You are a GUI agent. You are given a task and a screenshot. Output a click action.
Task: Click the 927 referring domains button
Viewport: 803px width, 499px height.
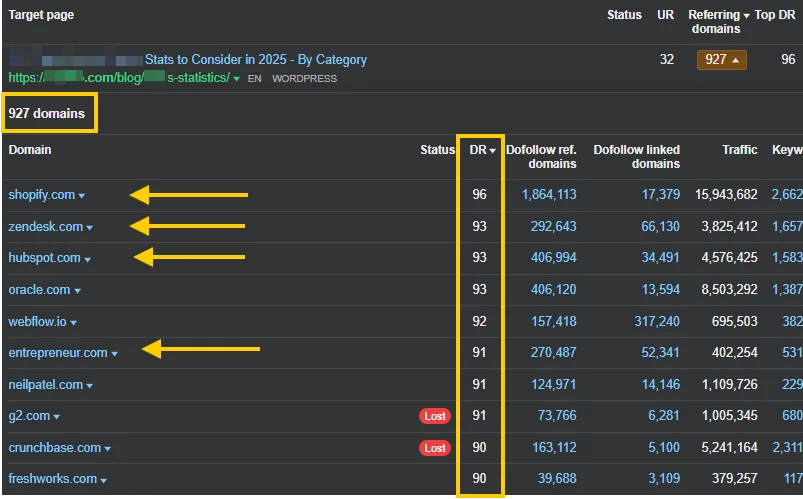[722, 60]
